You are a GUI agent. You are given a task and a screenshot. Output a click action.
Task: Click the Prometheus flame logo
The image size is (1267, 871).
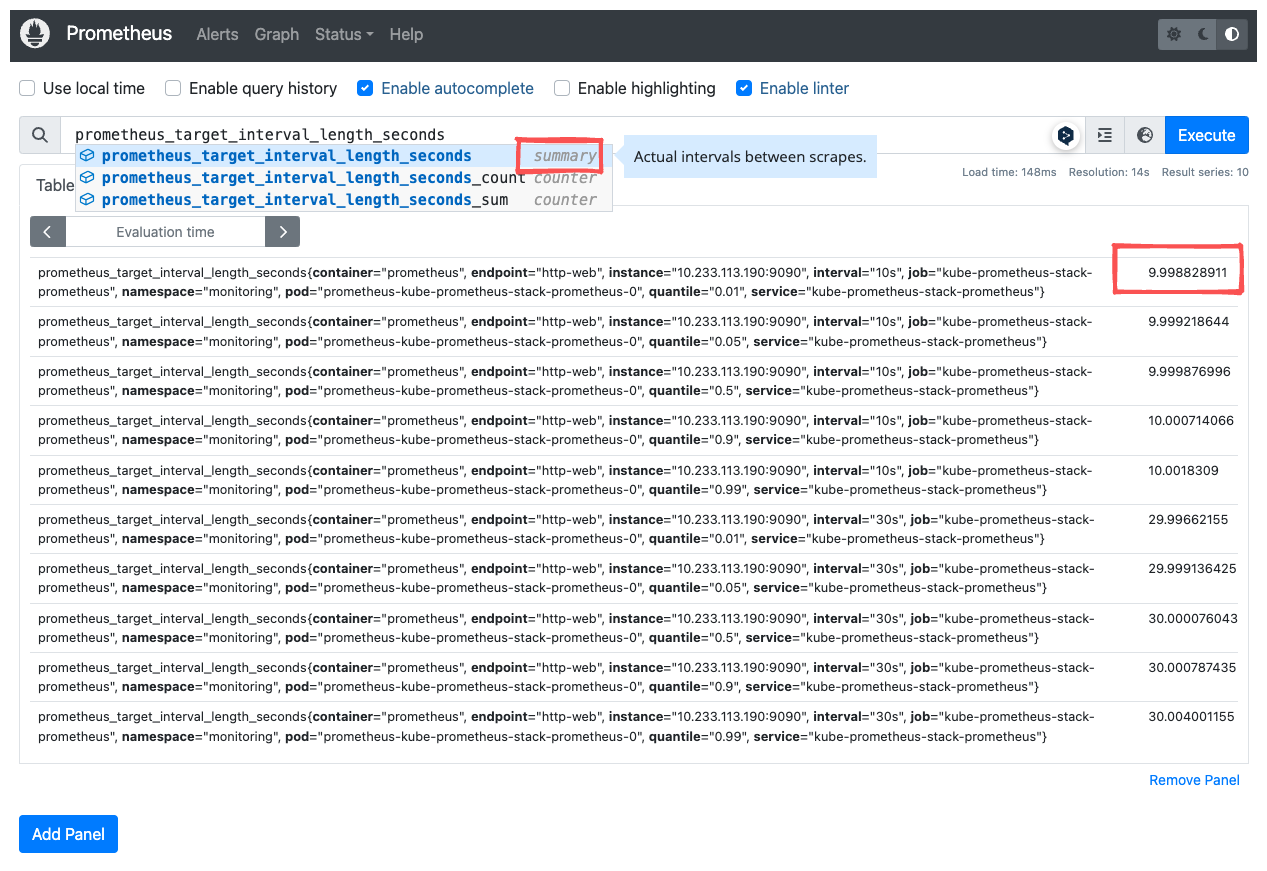pos(36,34)
